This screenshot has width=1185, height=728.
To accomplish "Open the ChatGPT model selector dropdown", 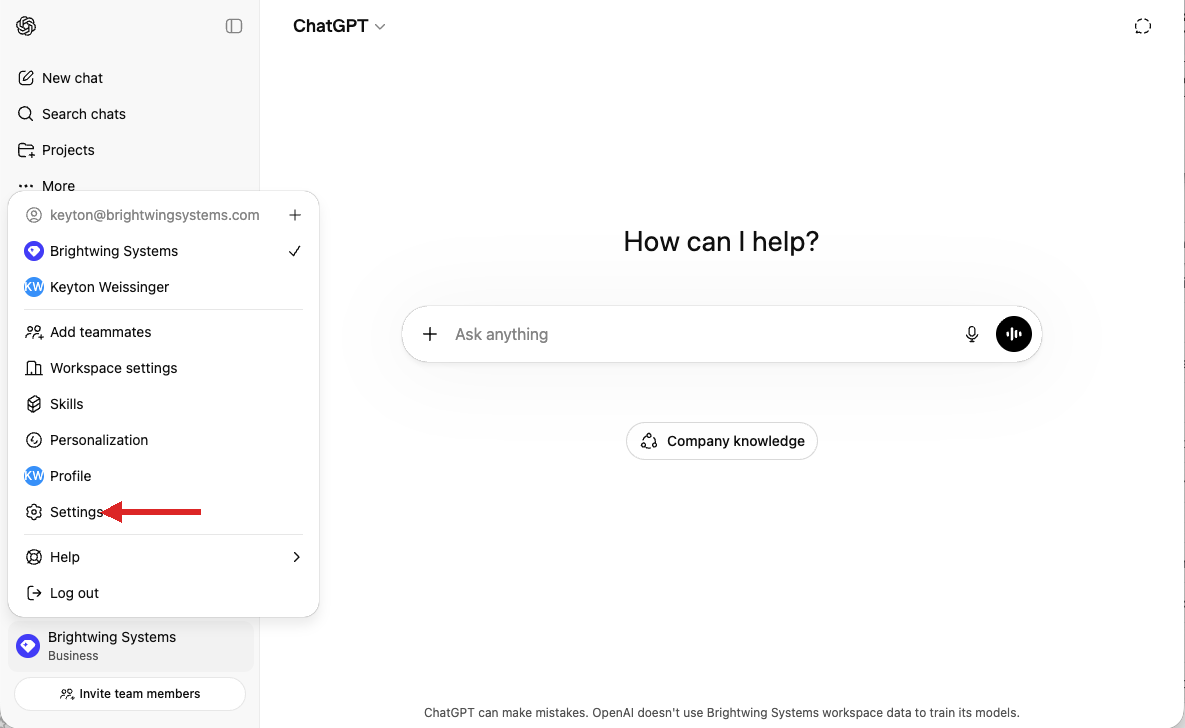I will click(339, 26).
